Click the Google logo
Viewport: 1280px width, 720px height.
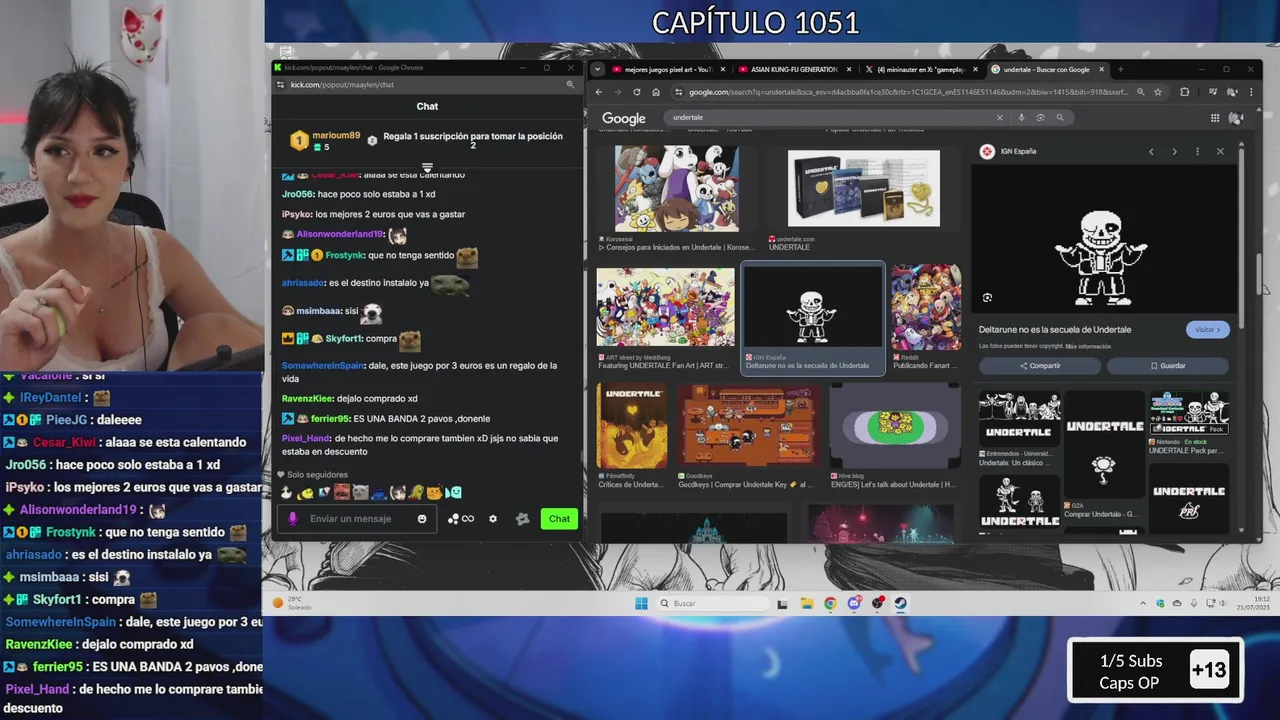pyautogui.click(x=623, y=118)
